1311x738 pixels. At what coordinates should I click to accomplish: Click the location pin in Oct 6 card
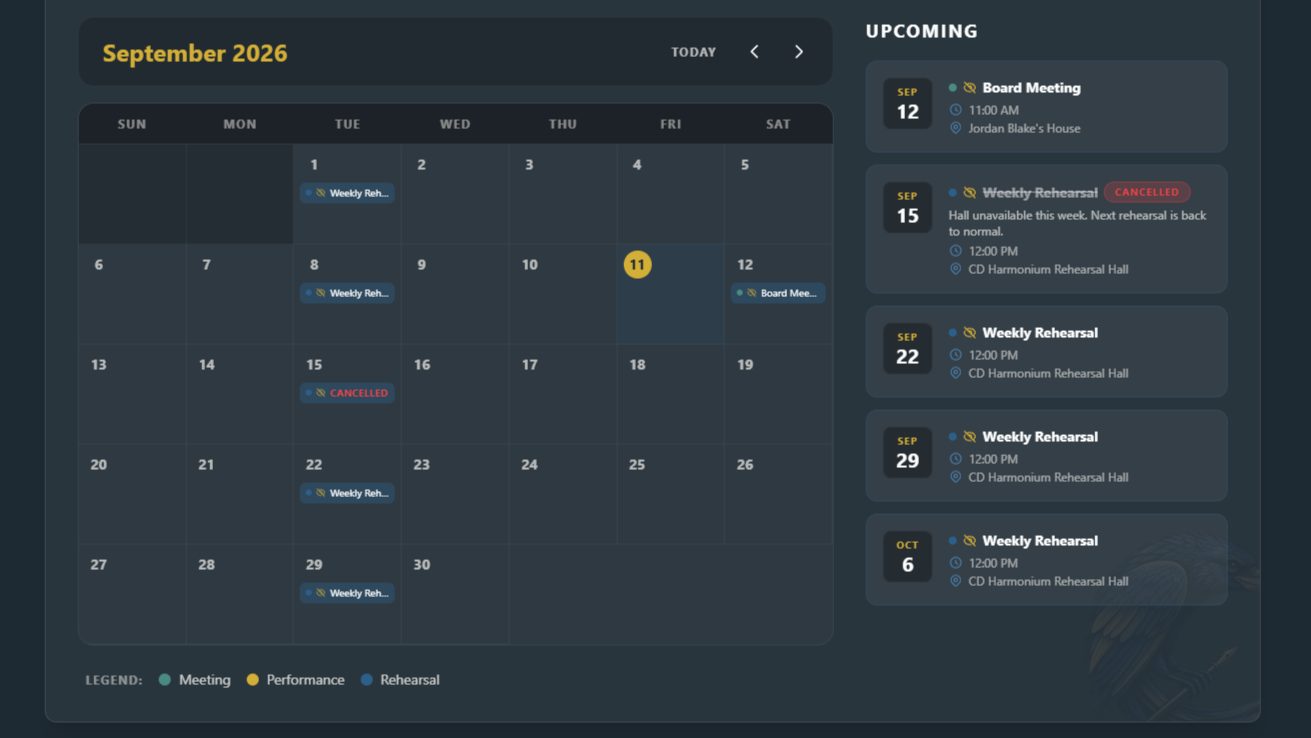(955, 581)
